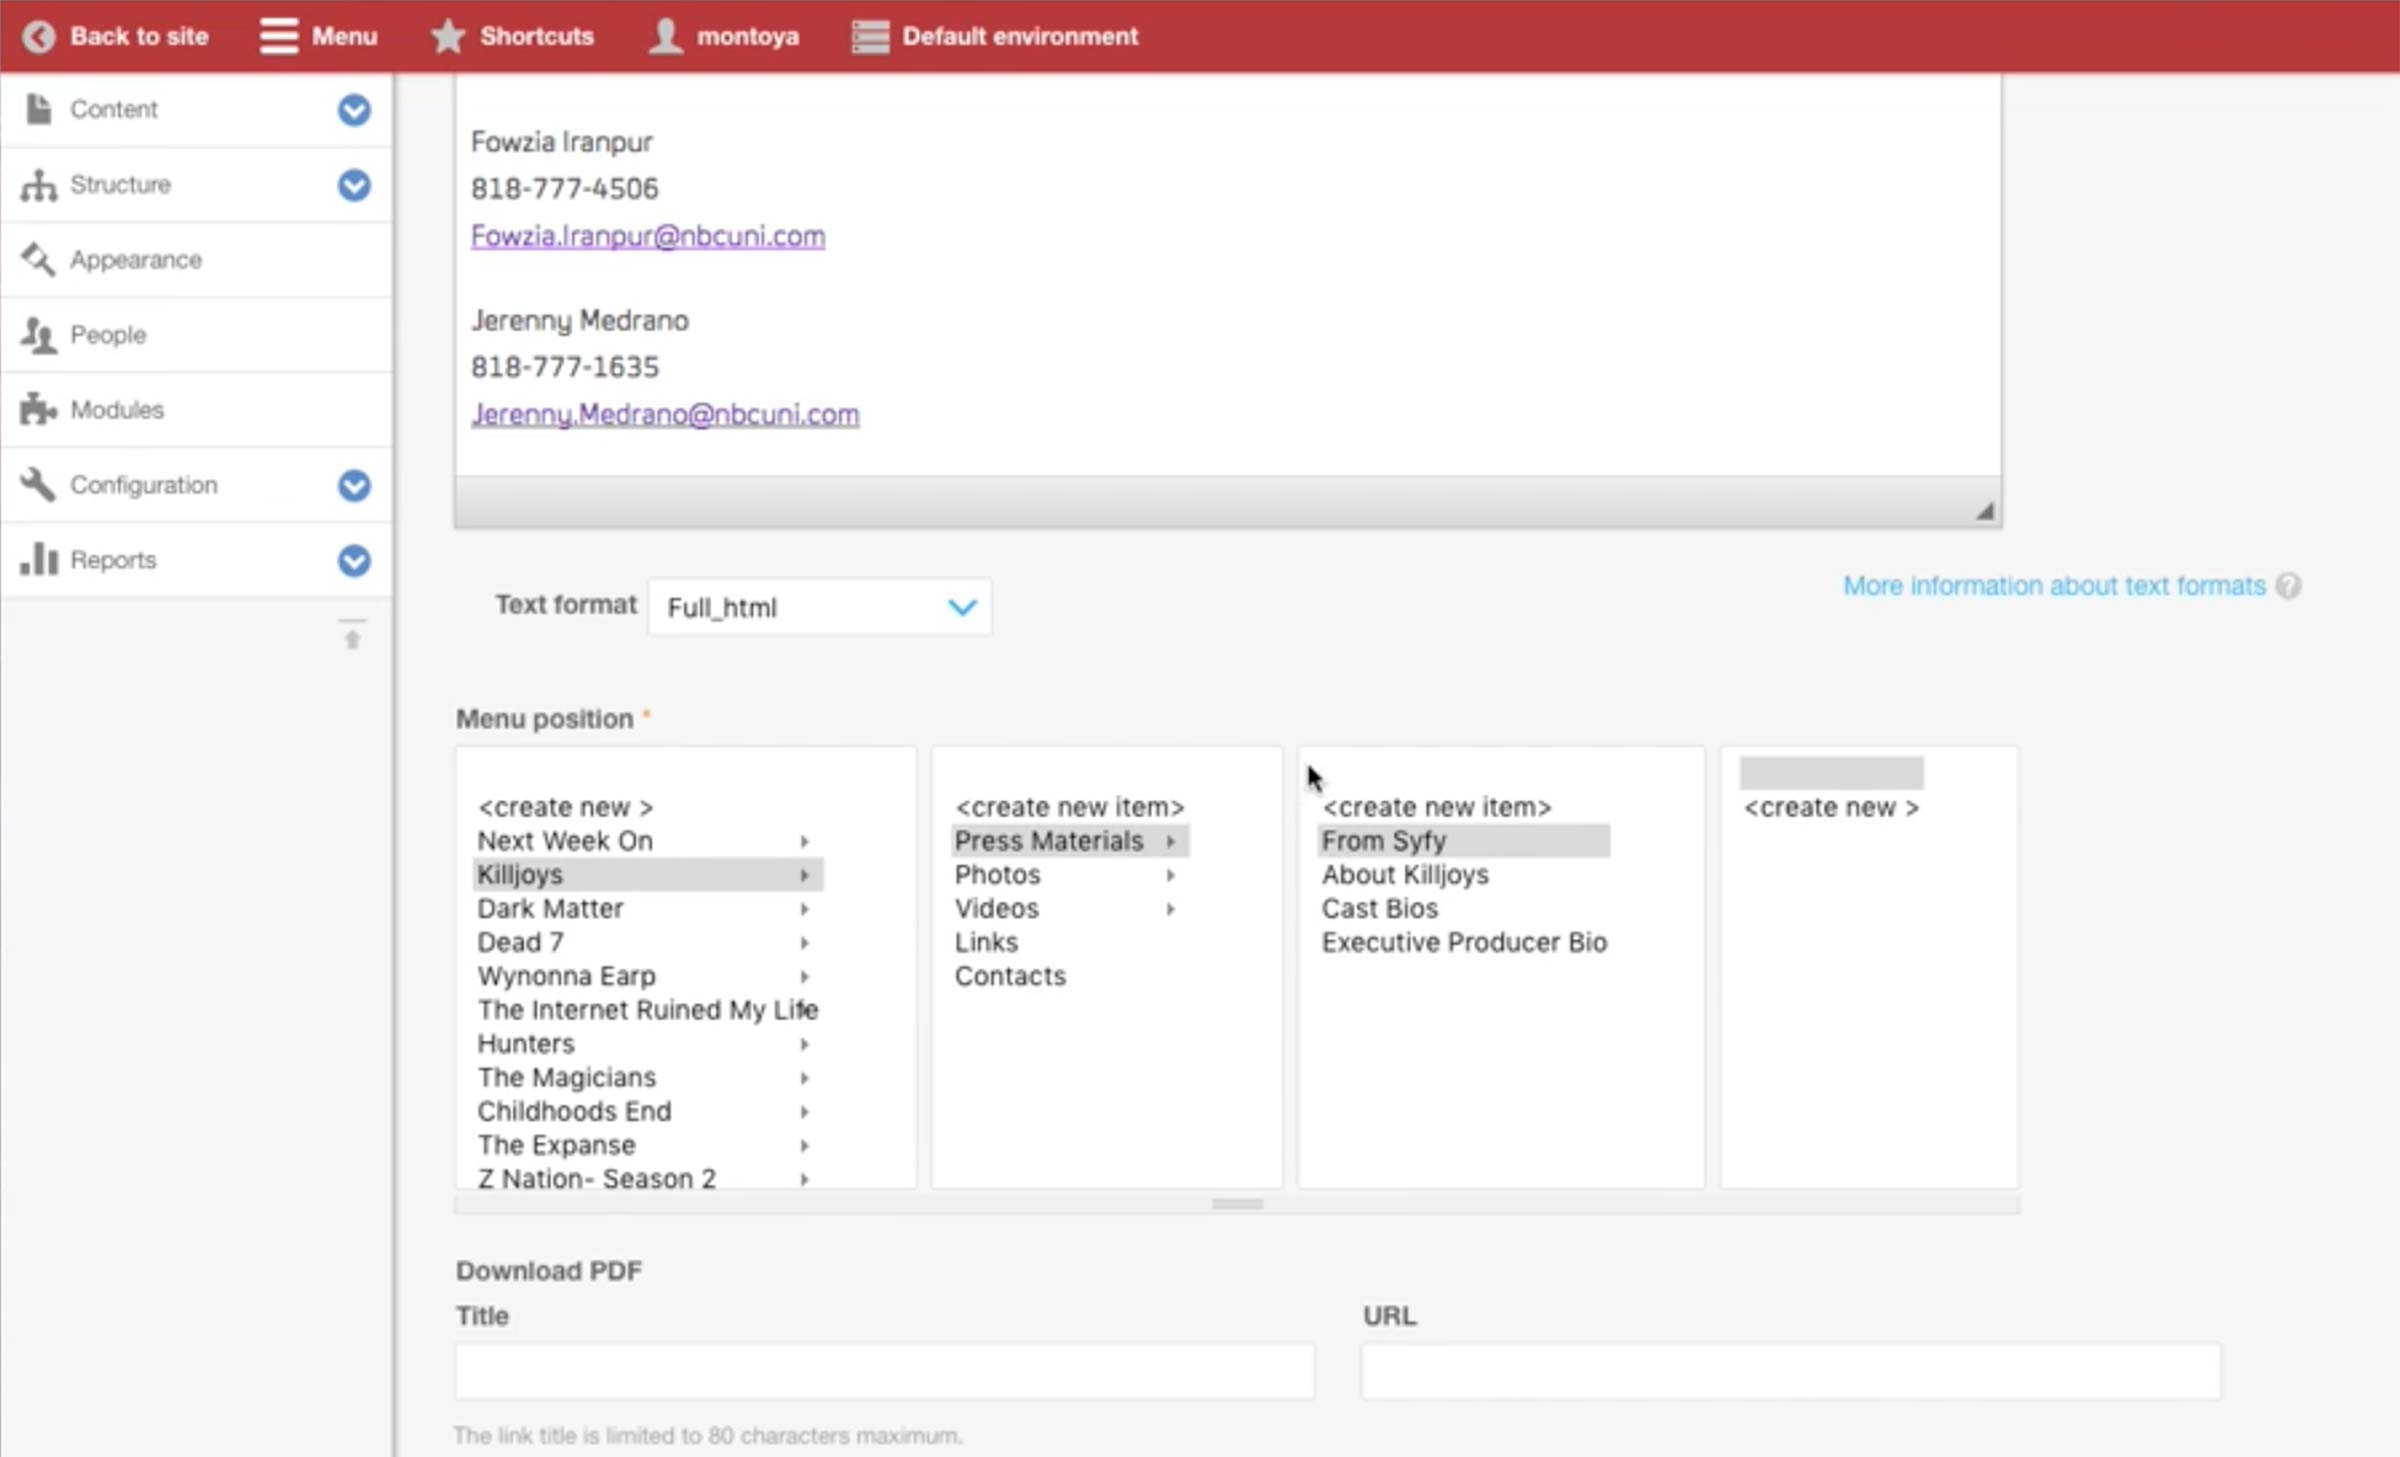Expand the Structure sidebar chevron
The width and height of the screenshot is (2400, 1457).
pos(354,185)
